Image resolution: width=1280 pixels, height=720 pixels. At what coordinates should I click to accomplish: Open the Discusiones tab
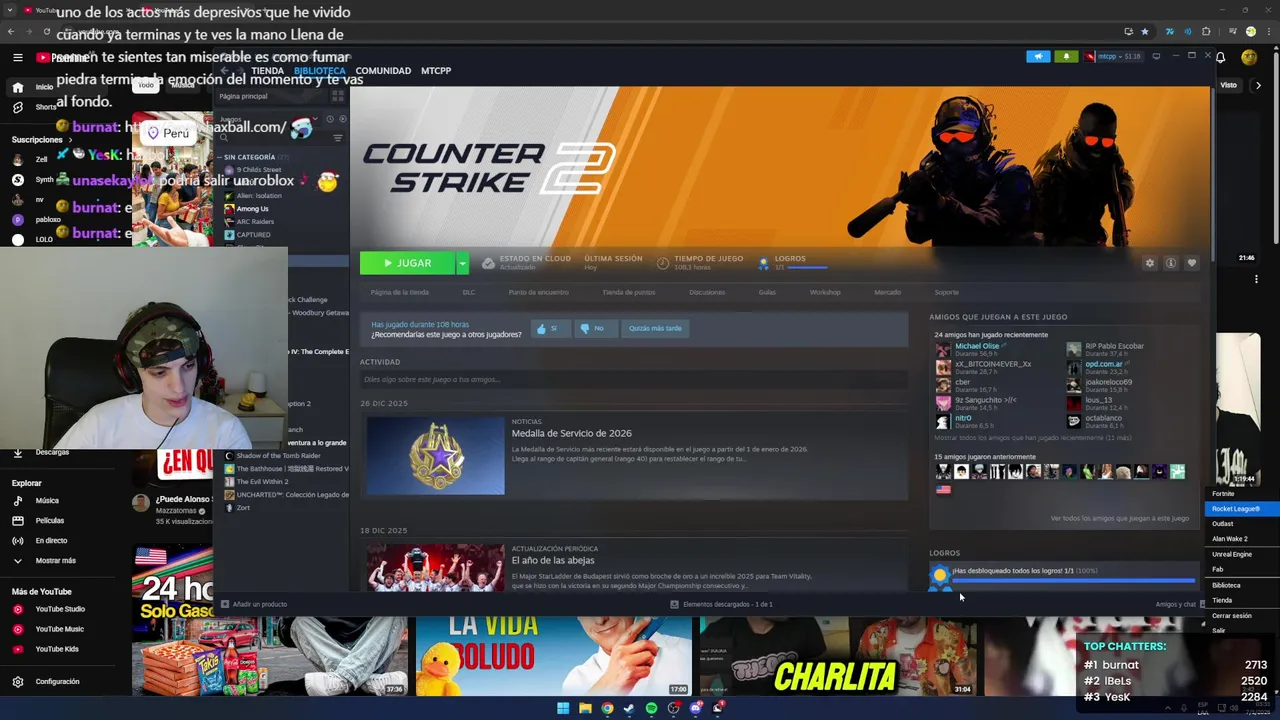[707, 292]
